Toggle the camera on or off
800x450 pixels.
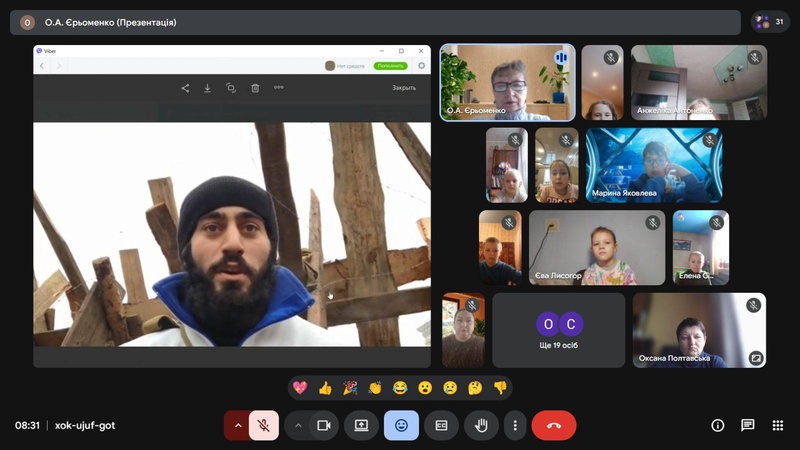(x=323, y=425)
